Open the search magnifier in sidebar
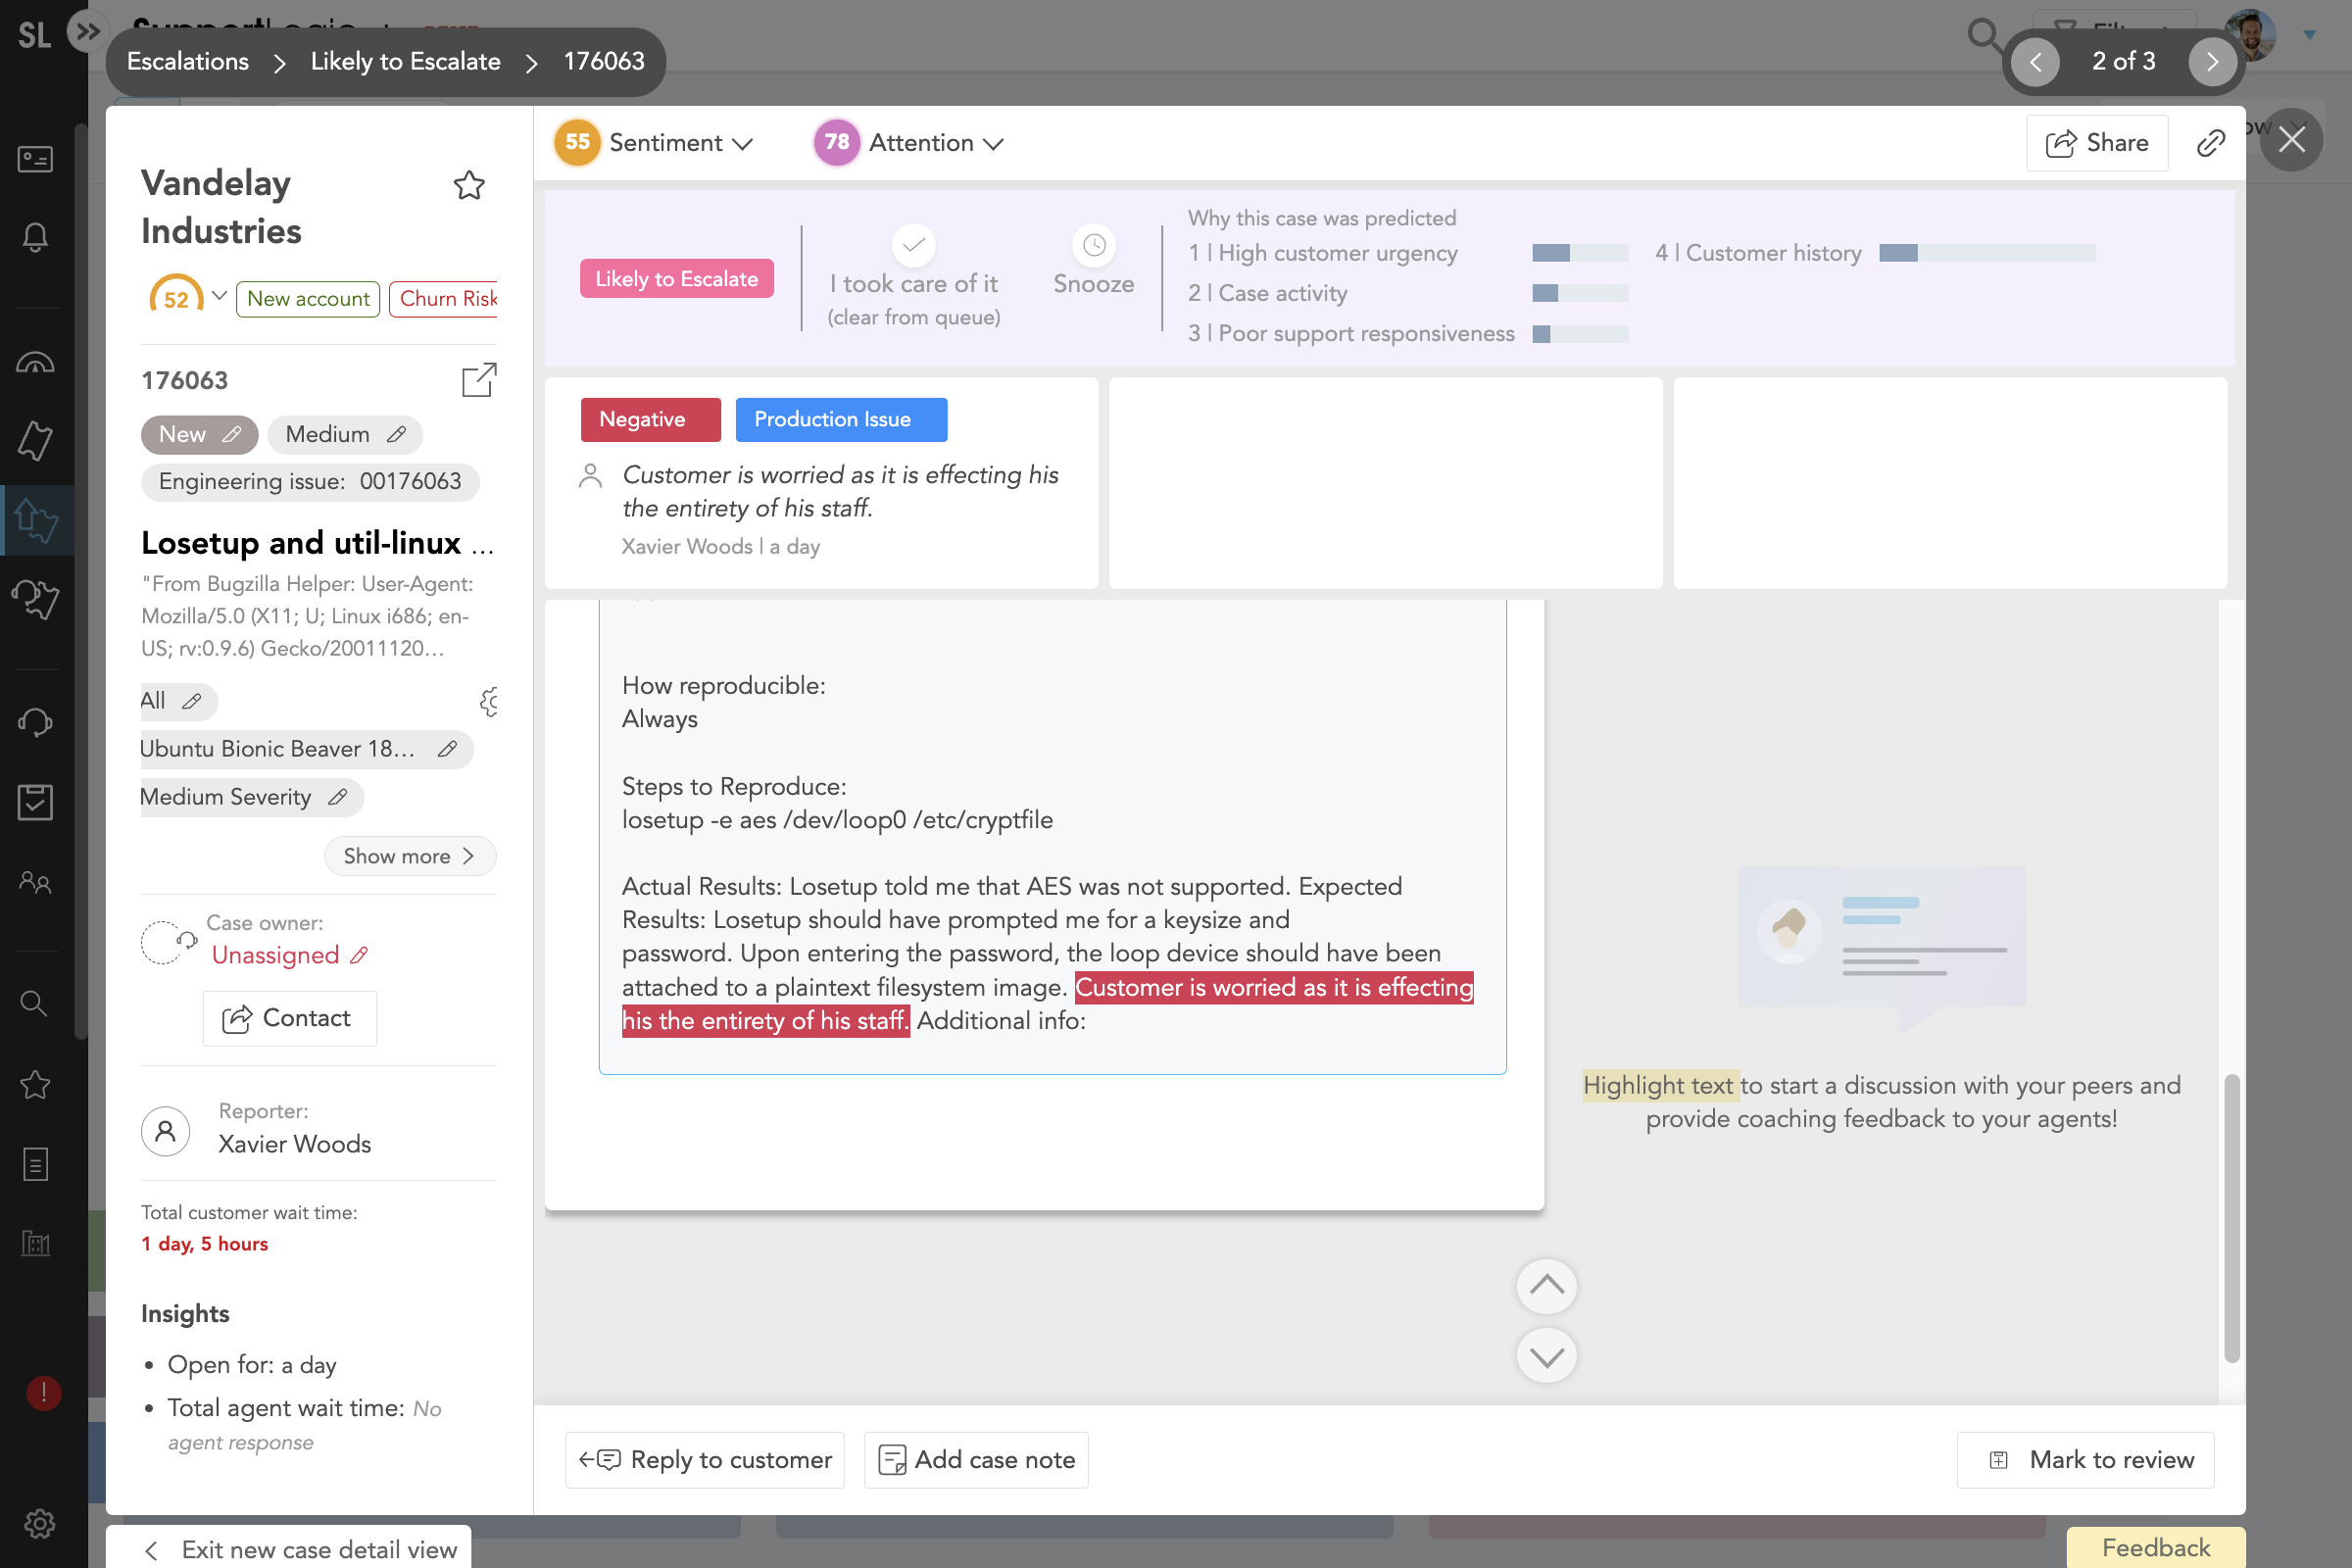 click(34, 1003)
